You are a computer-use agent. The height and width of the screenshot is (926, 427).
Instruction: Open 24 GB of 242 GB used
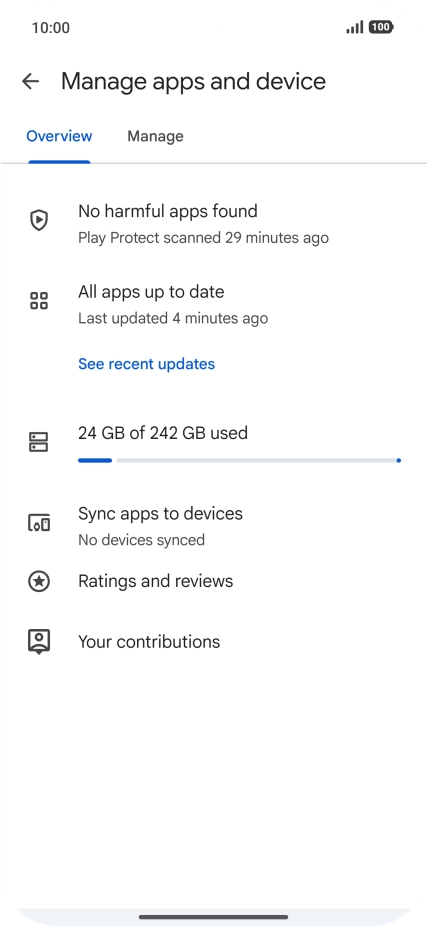pos(163,433)
